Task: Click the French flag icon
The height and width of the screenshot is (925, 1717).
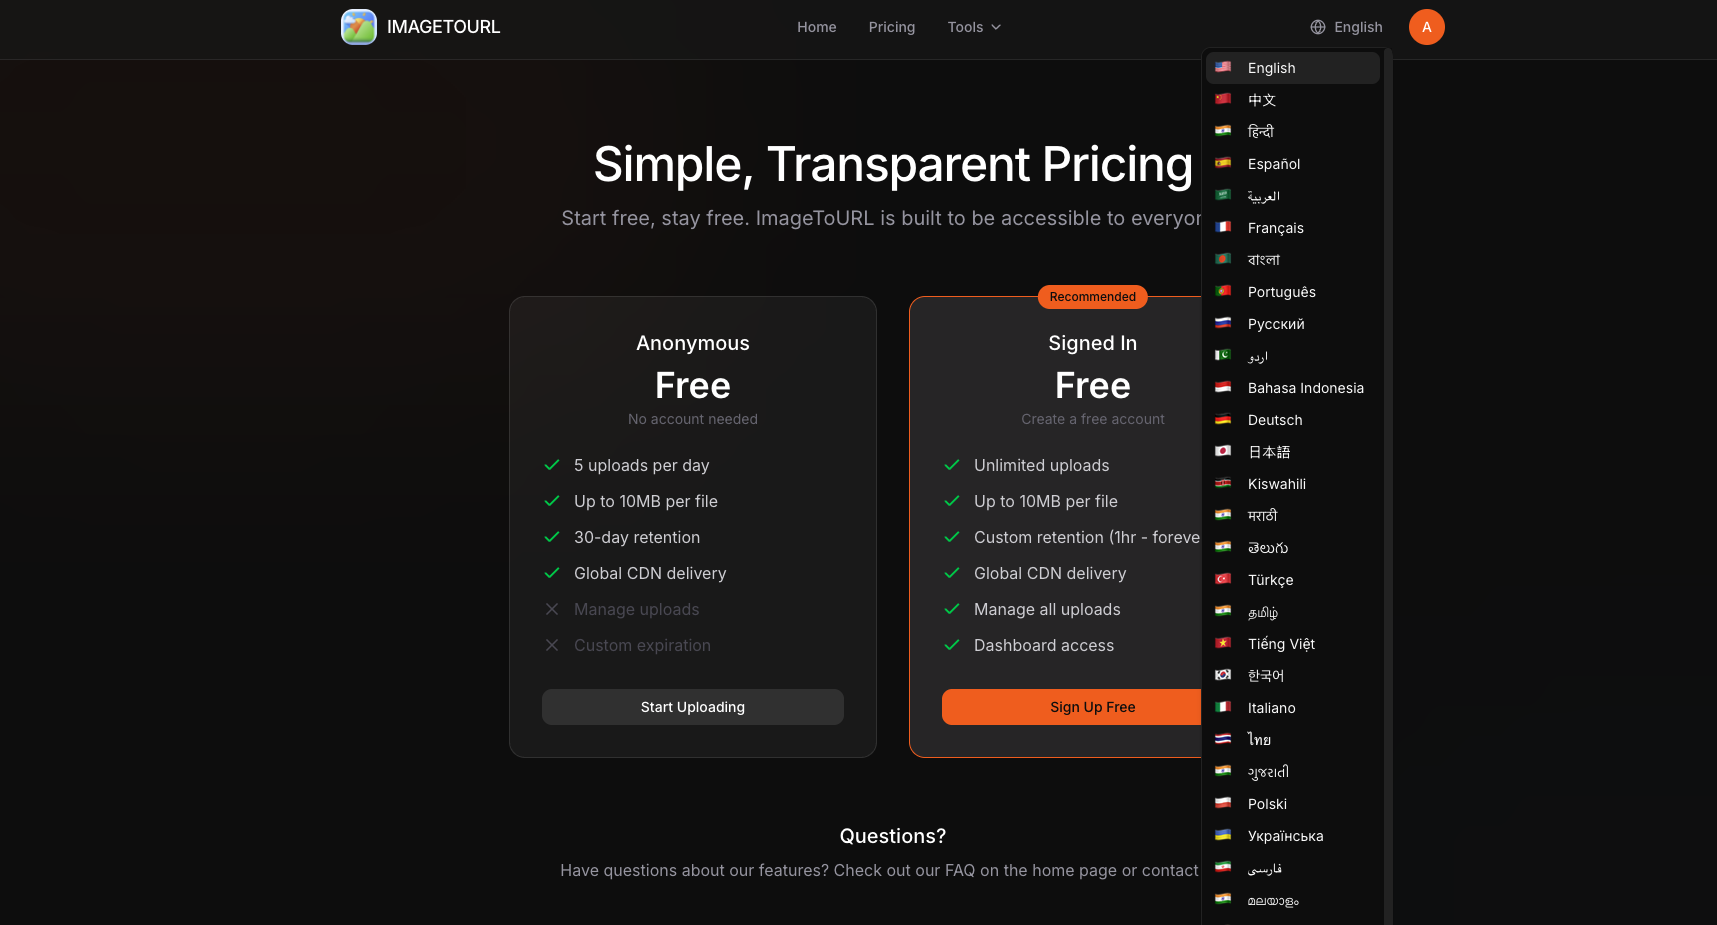Action: pyautogui.click(x=1223, y=227)
